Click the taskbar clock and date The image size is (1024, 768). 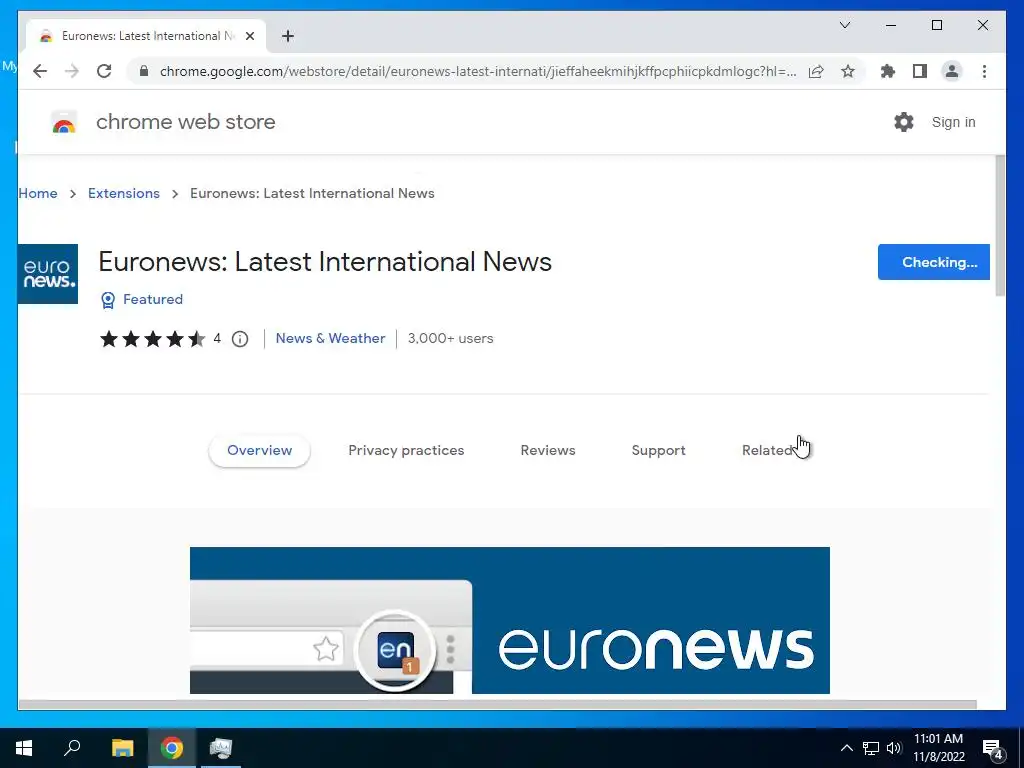tap(938, 748)
